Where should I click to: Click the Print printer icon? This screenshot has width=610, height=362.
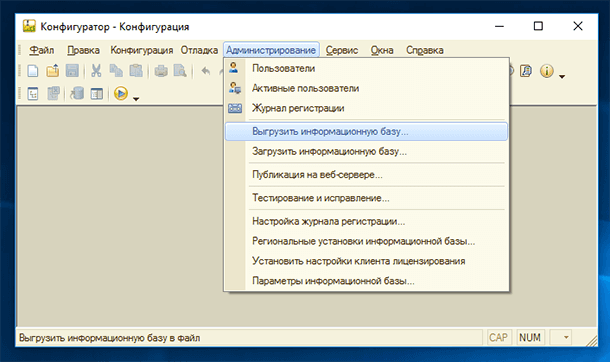coord(161,71)
